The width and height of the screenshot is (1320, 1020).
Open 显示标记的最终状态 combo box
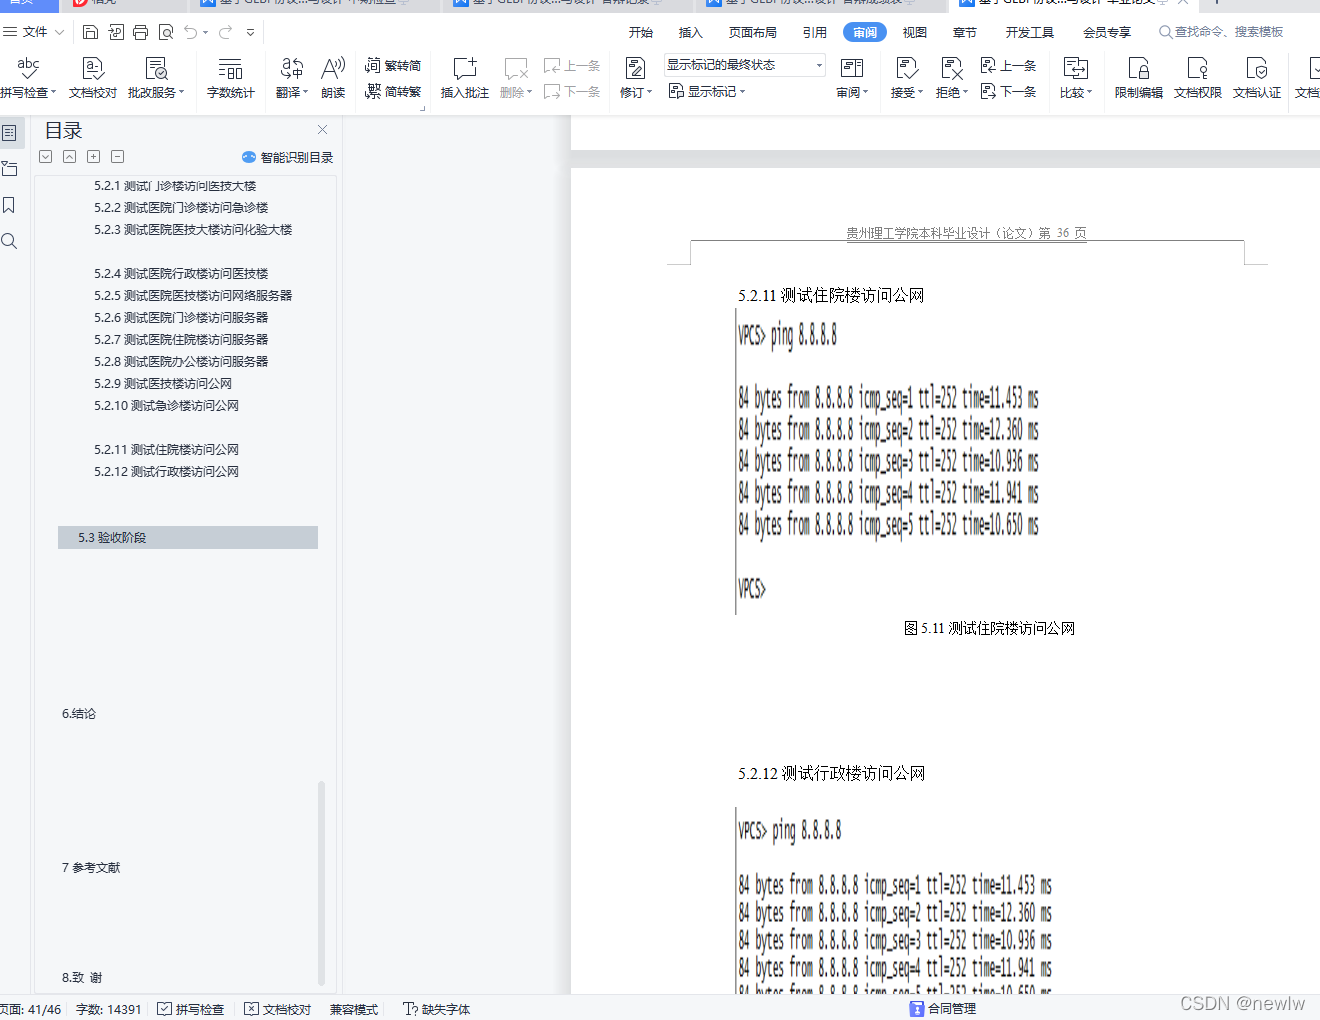tap(744, 65)
